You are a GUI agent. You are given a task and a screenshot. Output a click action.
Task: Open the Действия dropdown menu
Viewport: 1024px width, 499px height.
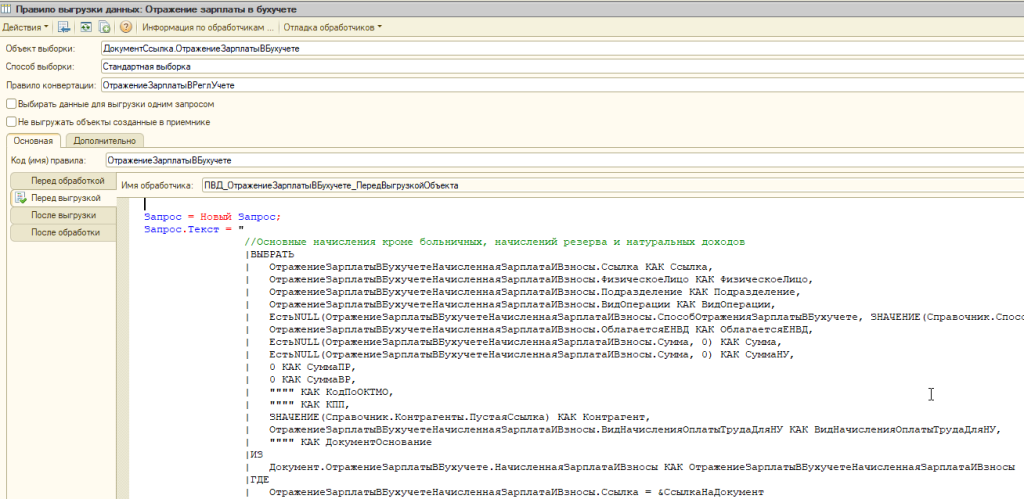coord(27,27)
